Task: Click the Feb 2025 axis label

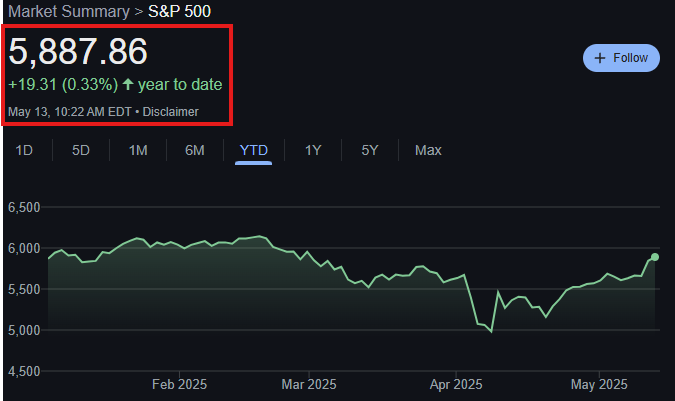Action: click(x=180, y=384)
